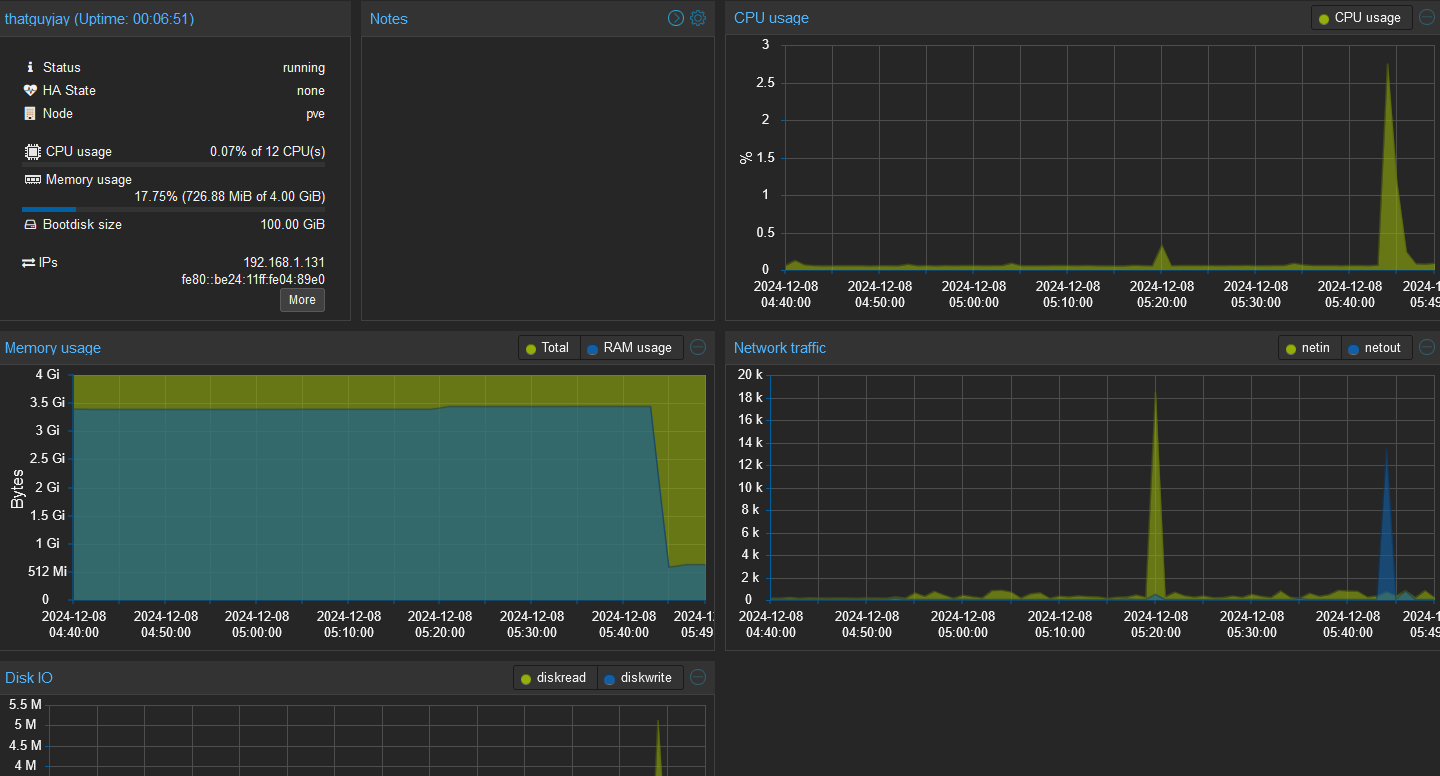Click the '0.07% of 12 CPU(s)' value
Screen dimensions: 1440x776
point(267,151)
